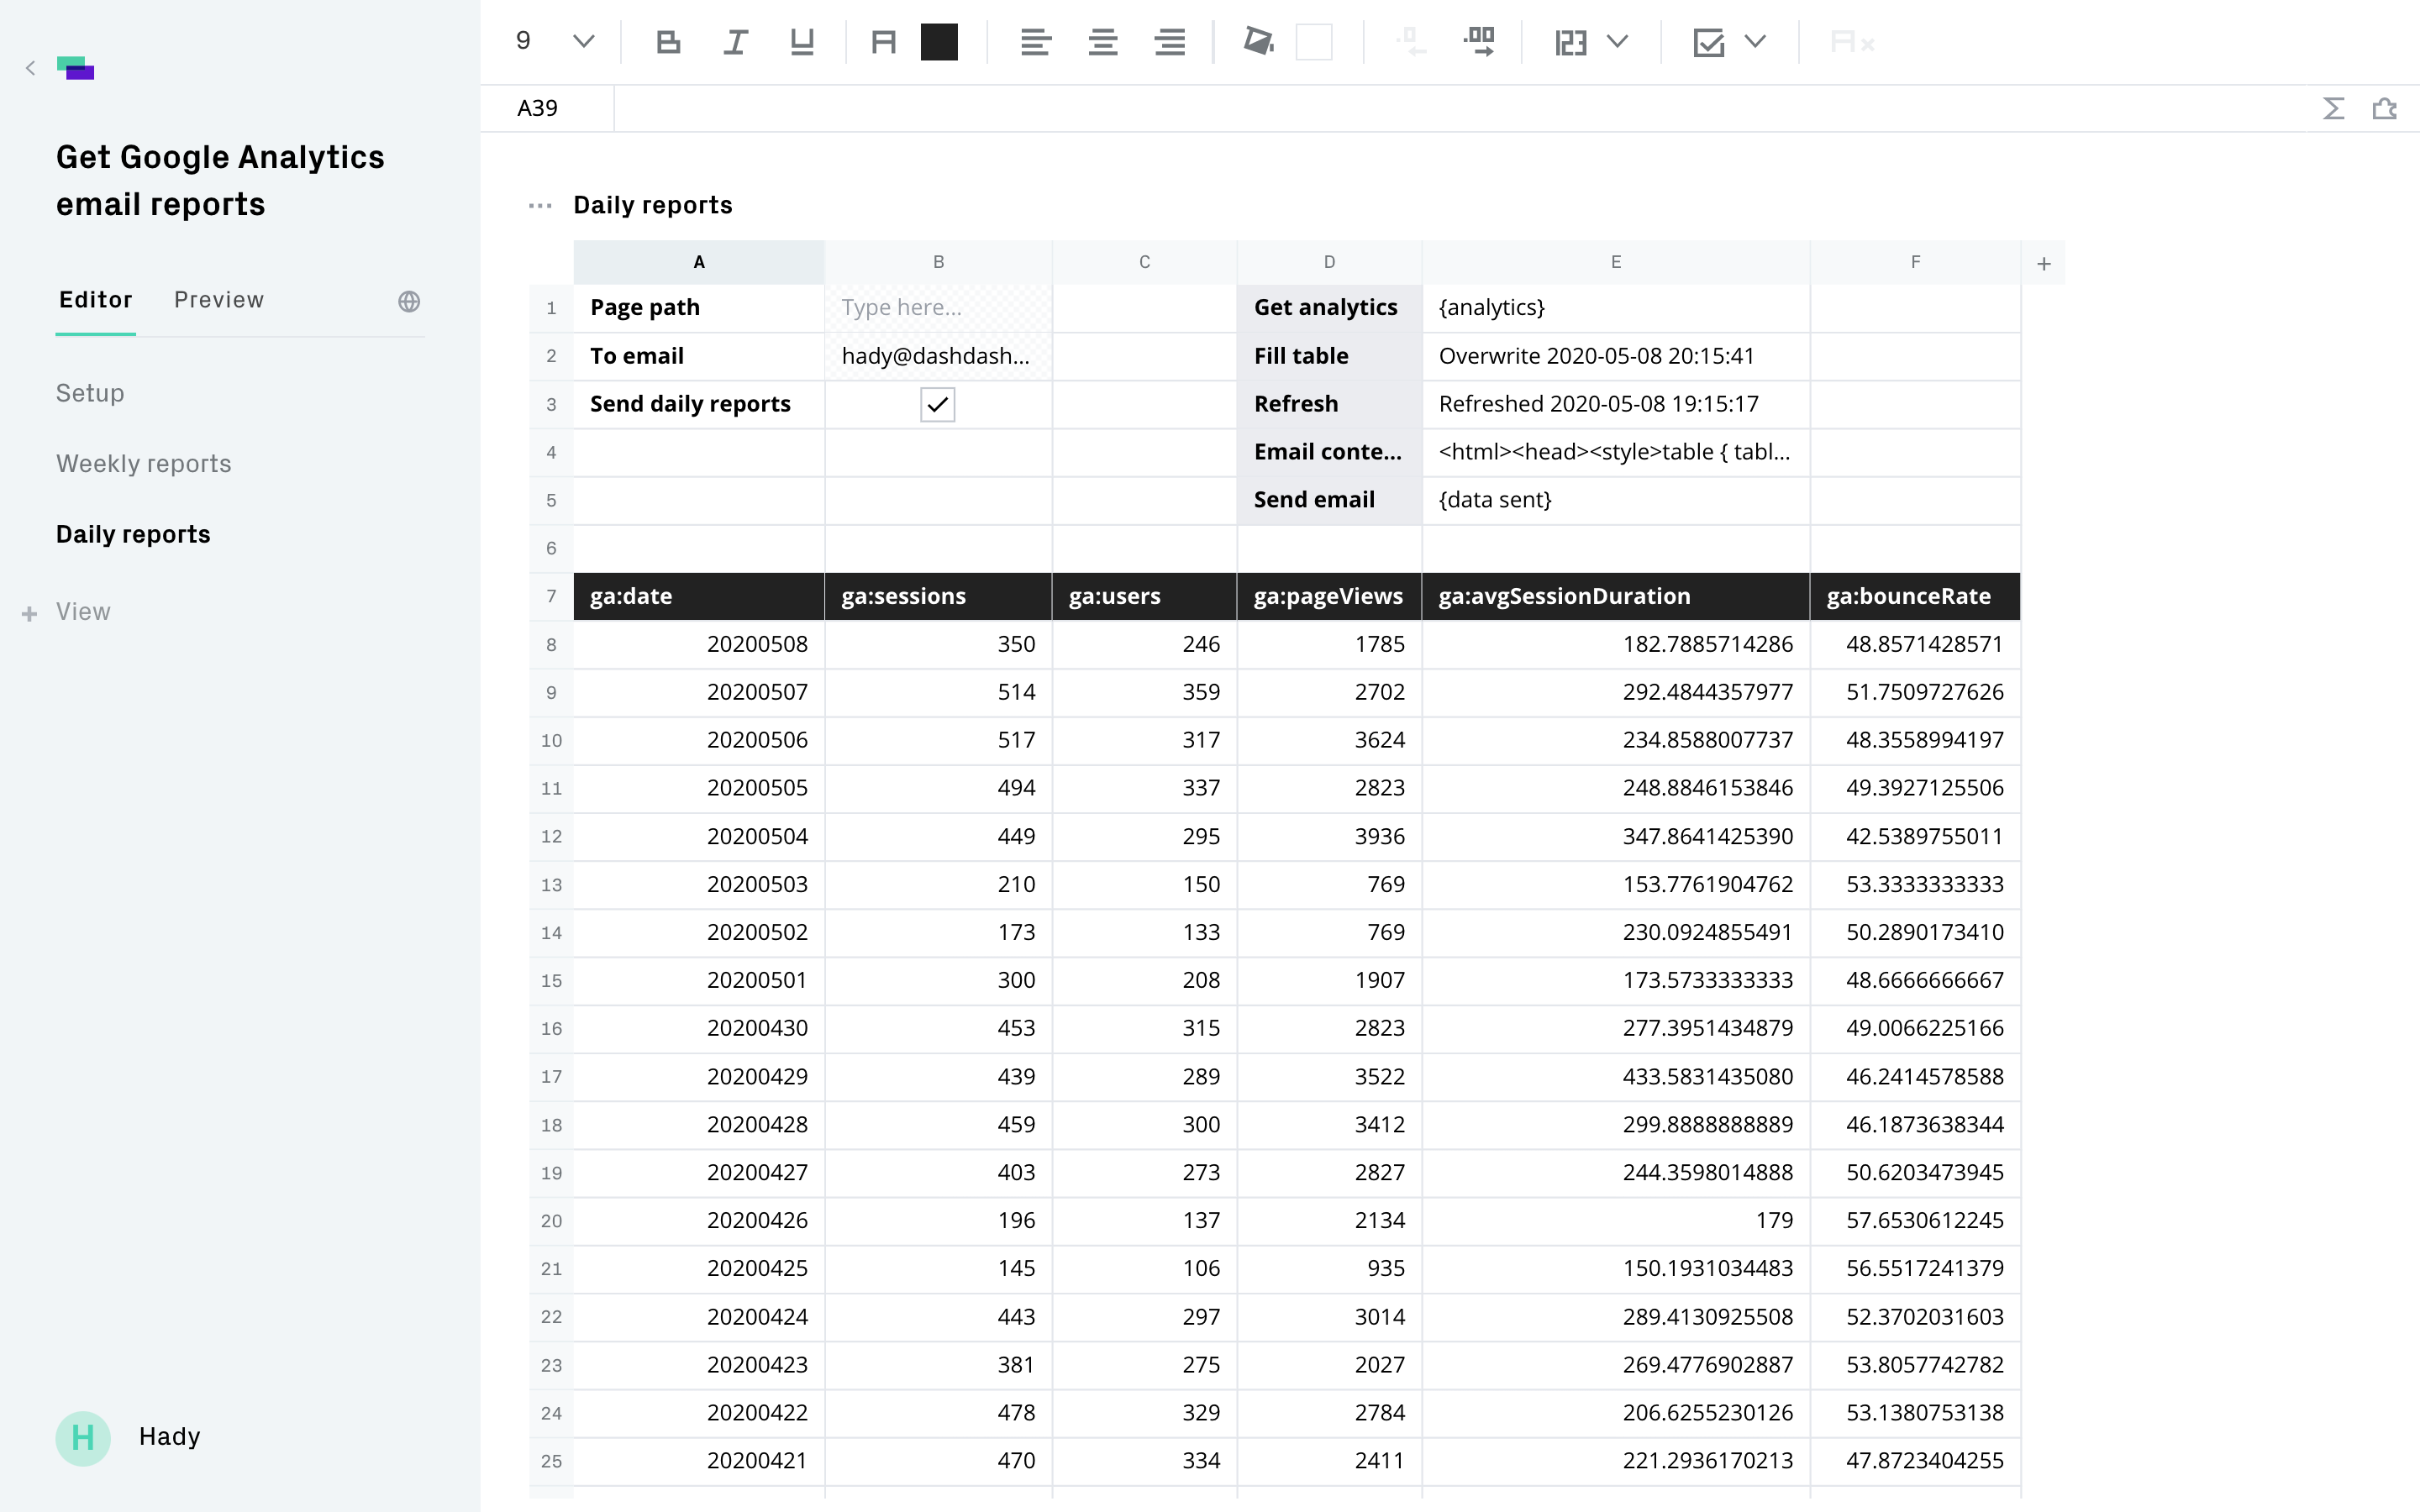Image resolution: width=2420 pixels, height=1512 pixels.
Task: Apply underline formatting
Action: pos(802,42)
